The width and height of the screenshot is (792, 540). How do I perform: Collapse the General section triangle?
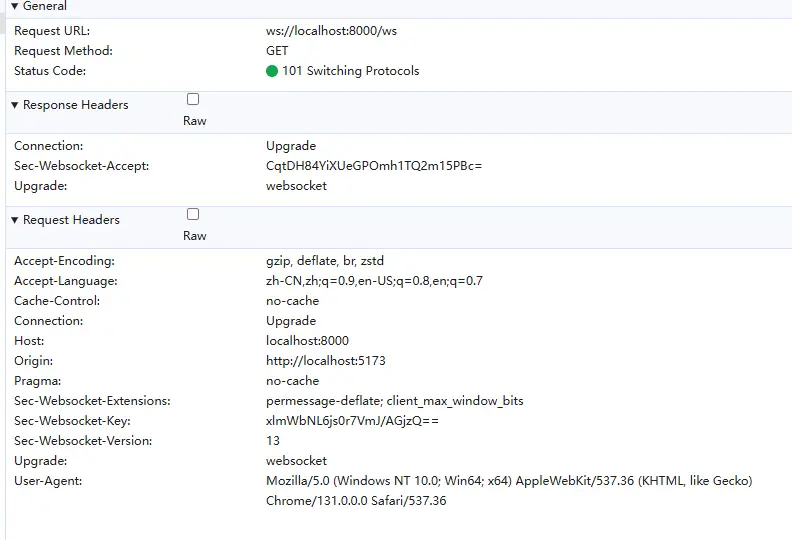click(x=15, y=6)
